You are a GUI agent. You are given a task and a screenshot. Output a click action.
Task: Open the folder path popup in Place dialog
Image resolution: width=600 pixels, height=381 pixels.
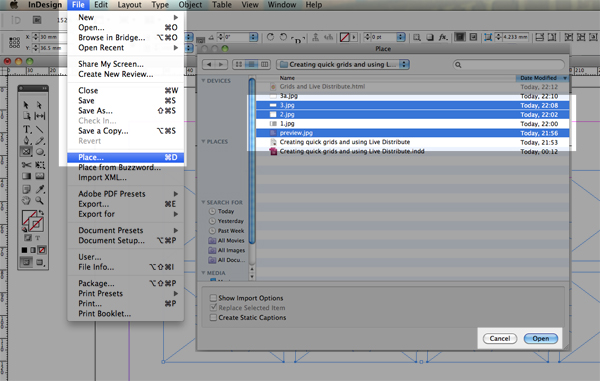pyautogui.click(x=343, y=64)
